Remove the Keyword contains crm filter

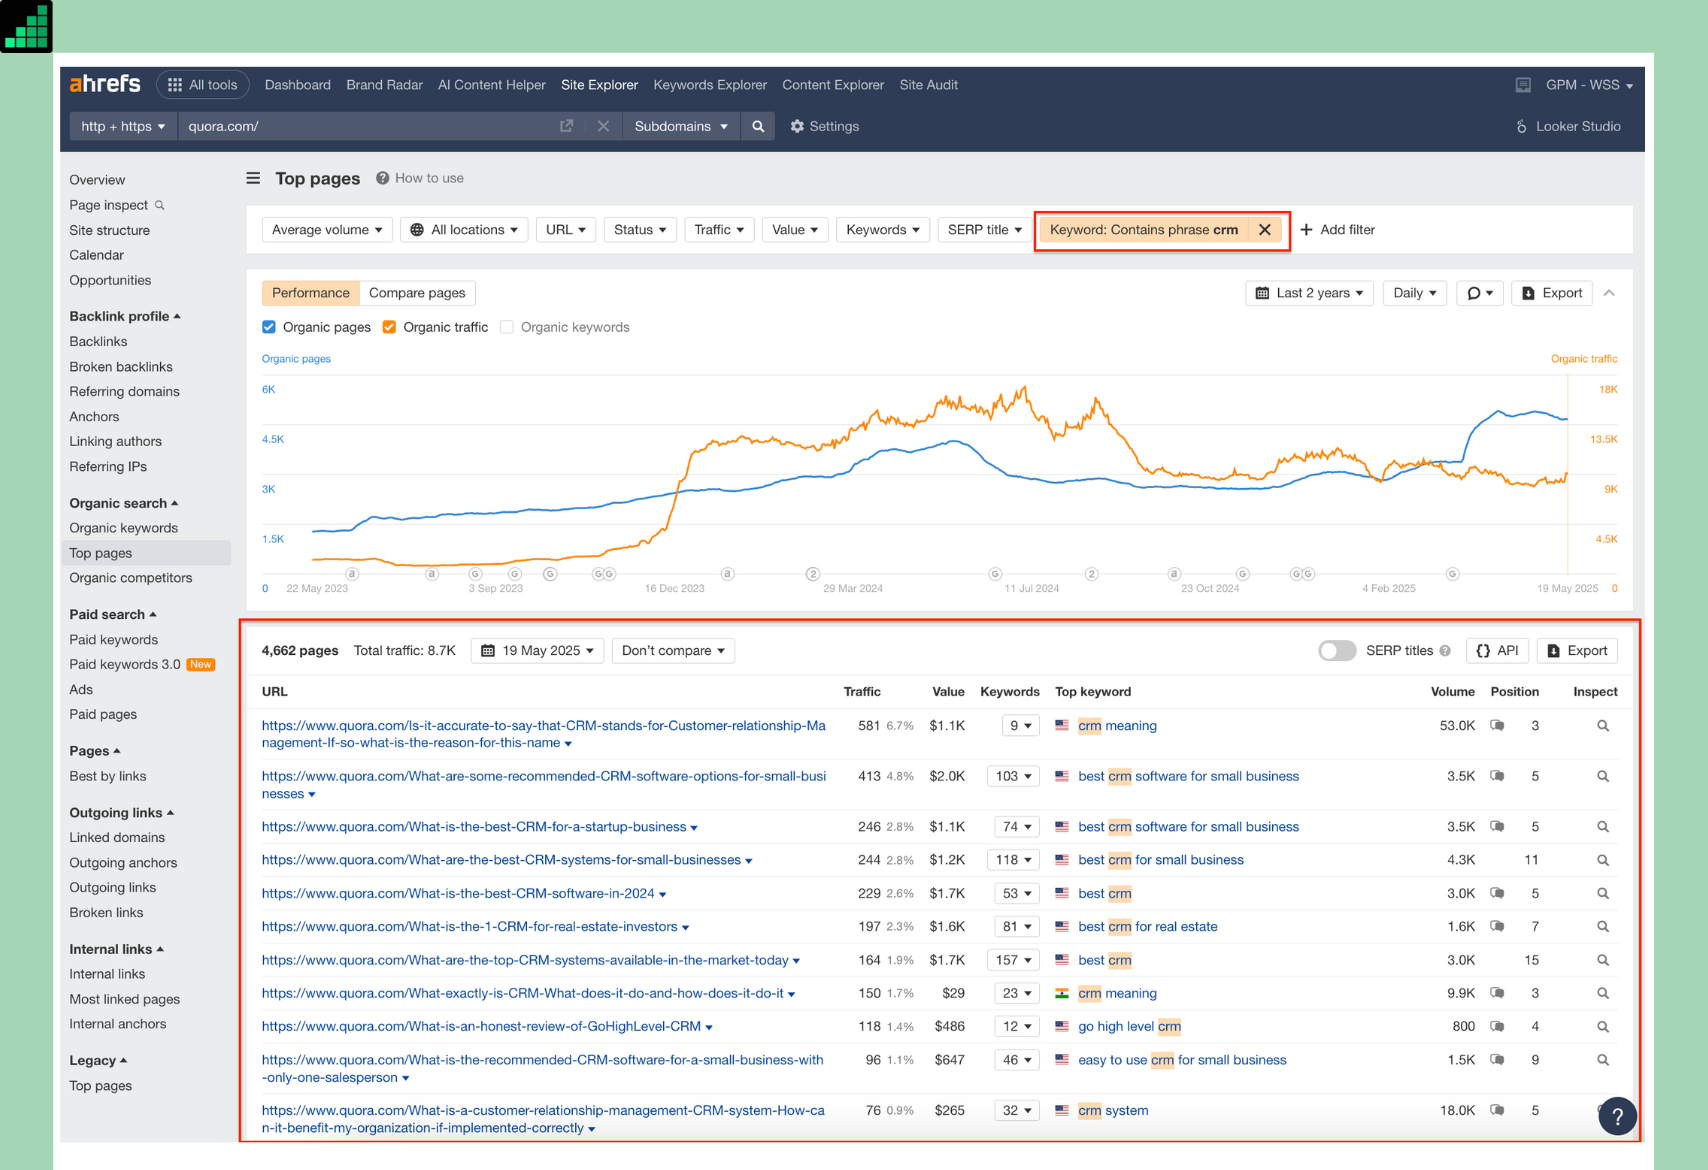pyautogui.click(x=1265, y=230)
